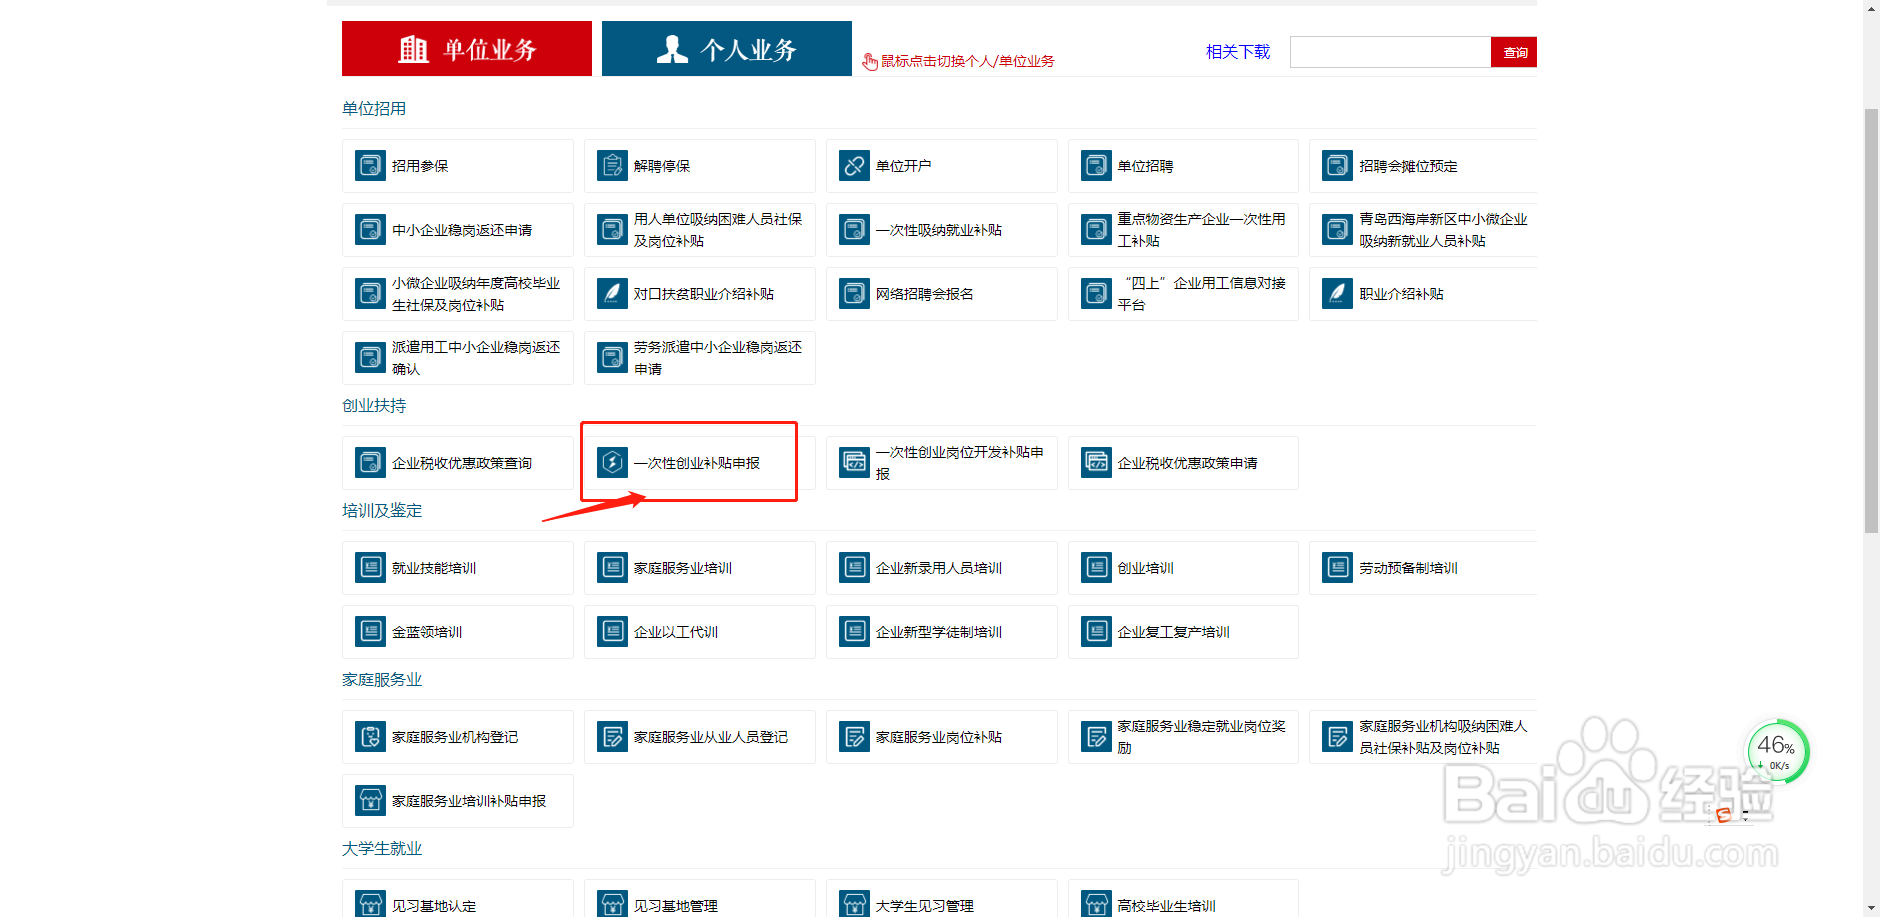Click the 解聘停保 clipboard icon

click(x=612, y=166)
